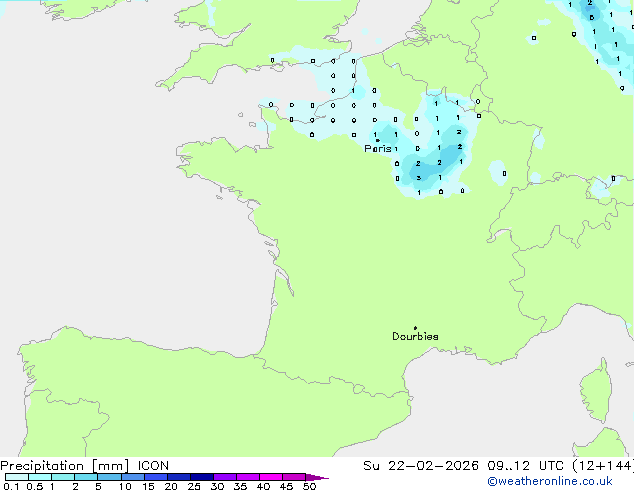Image resolution: width=634 pixels, height=490 pixels.
Task: Open the weatheronline.co.uk link
Action: coord(549,481)
